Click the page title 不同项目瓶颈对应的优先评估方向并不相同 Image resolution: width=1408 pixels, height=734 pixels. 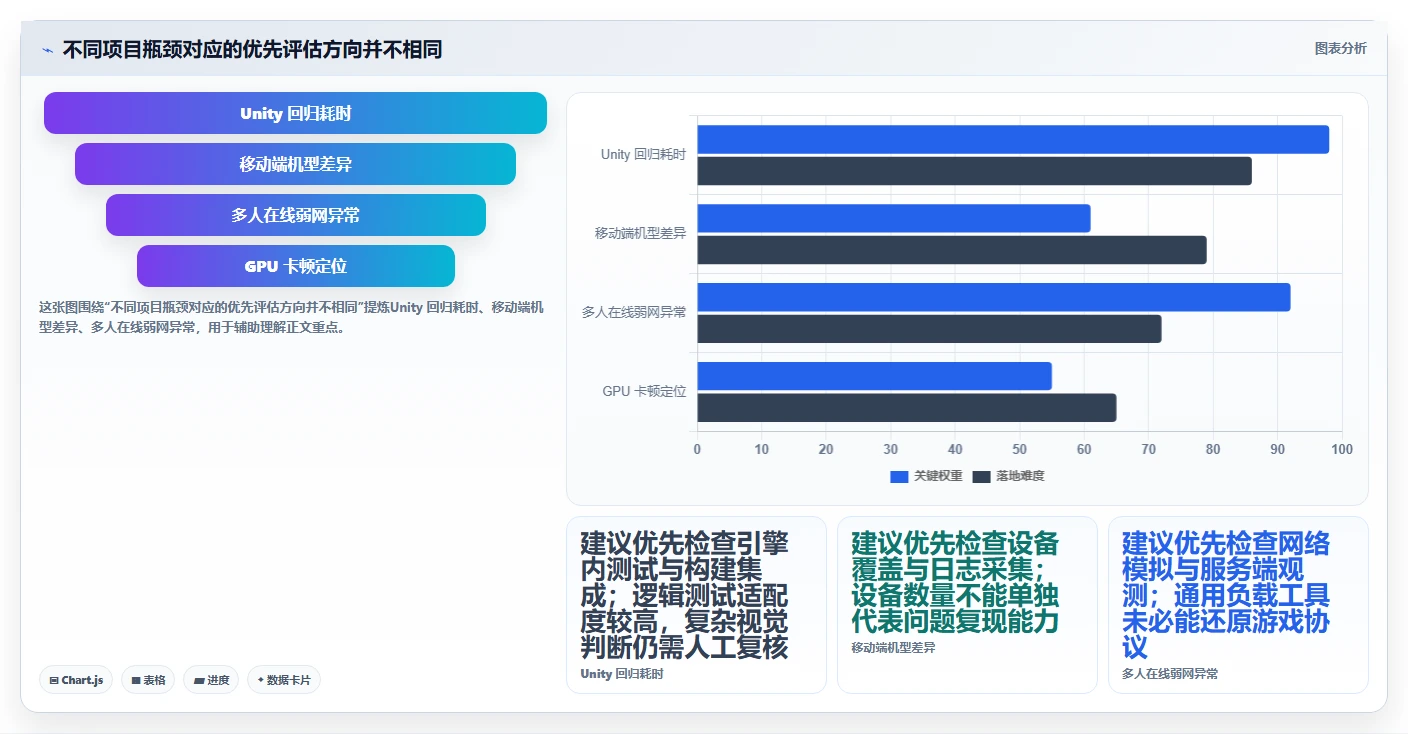point(252,50)
